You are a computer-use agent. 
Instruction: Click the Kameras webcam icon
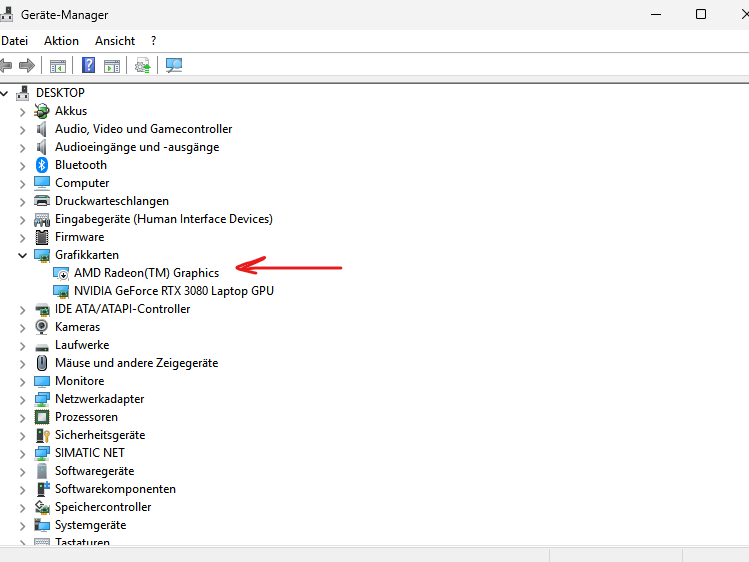(42, 327)
